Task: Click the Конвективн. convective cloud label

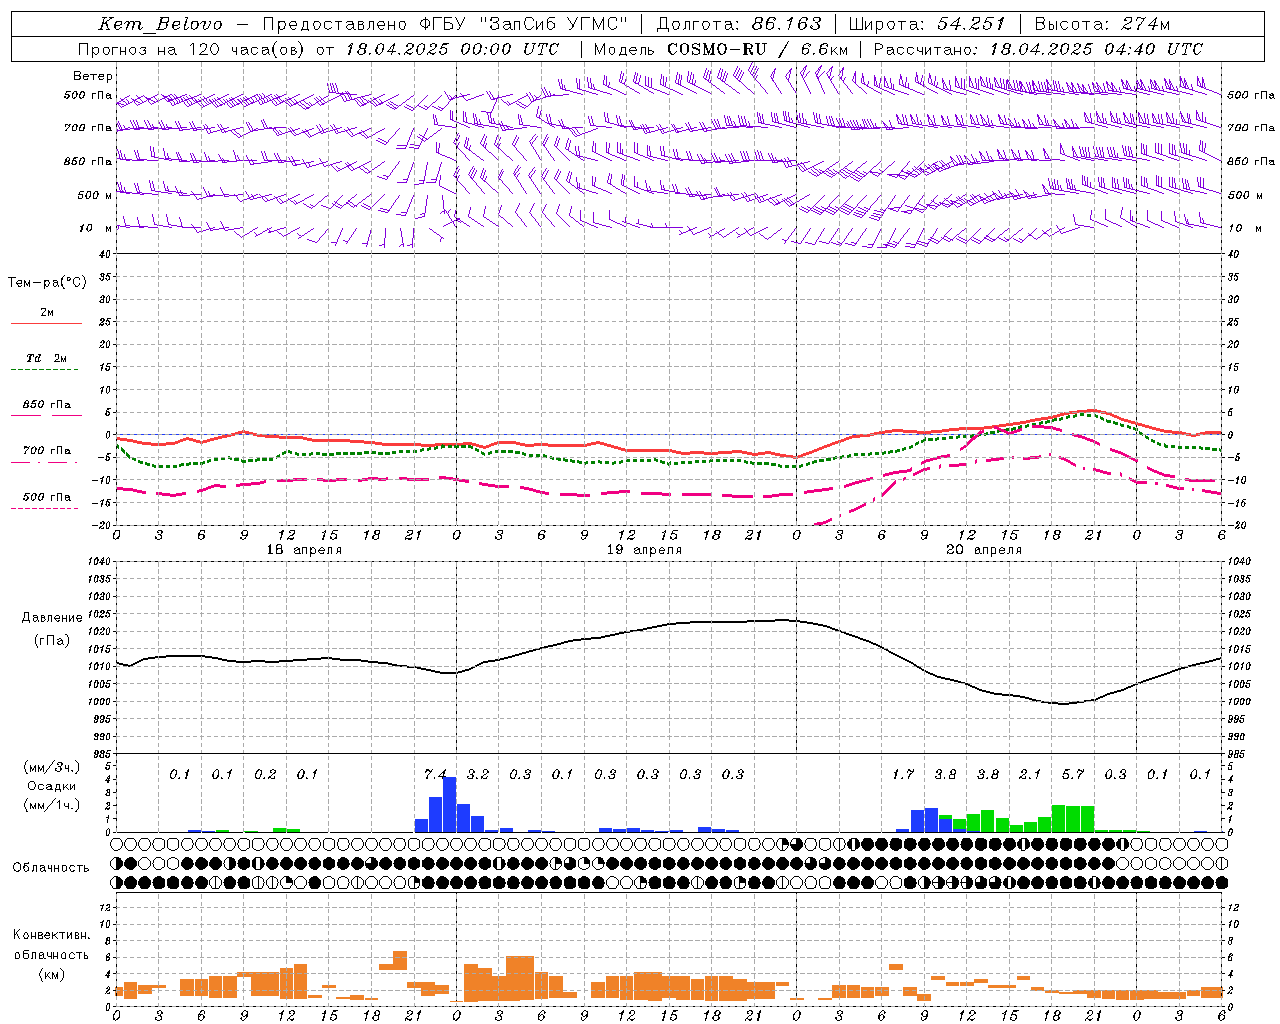Action: click(51, 935)
